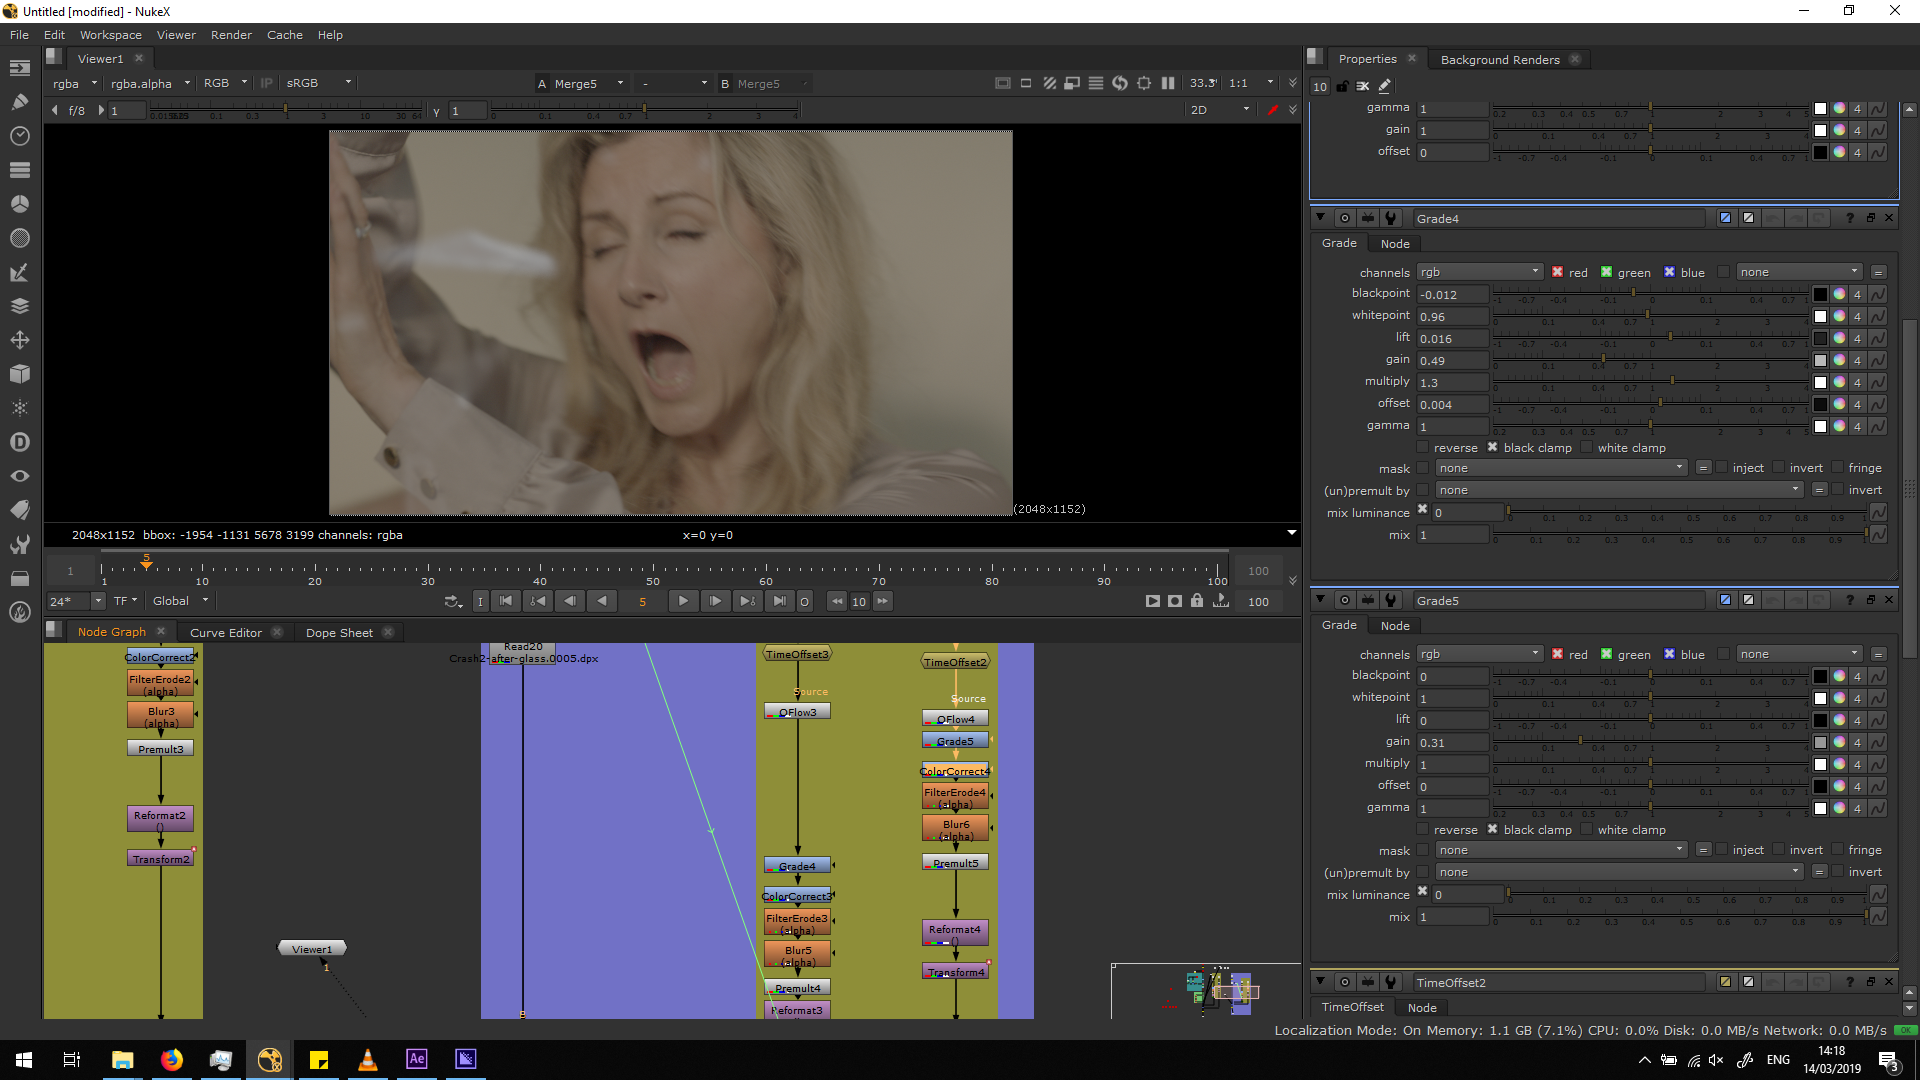Click the Grade4 gain color swatch

pyautogui.click(x=1820, y=360)
